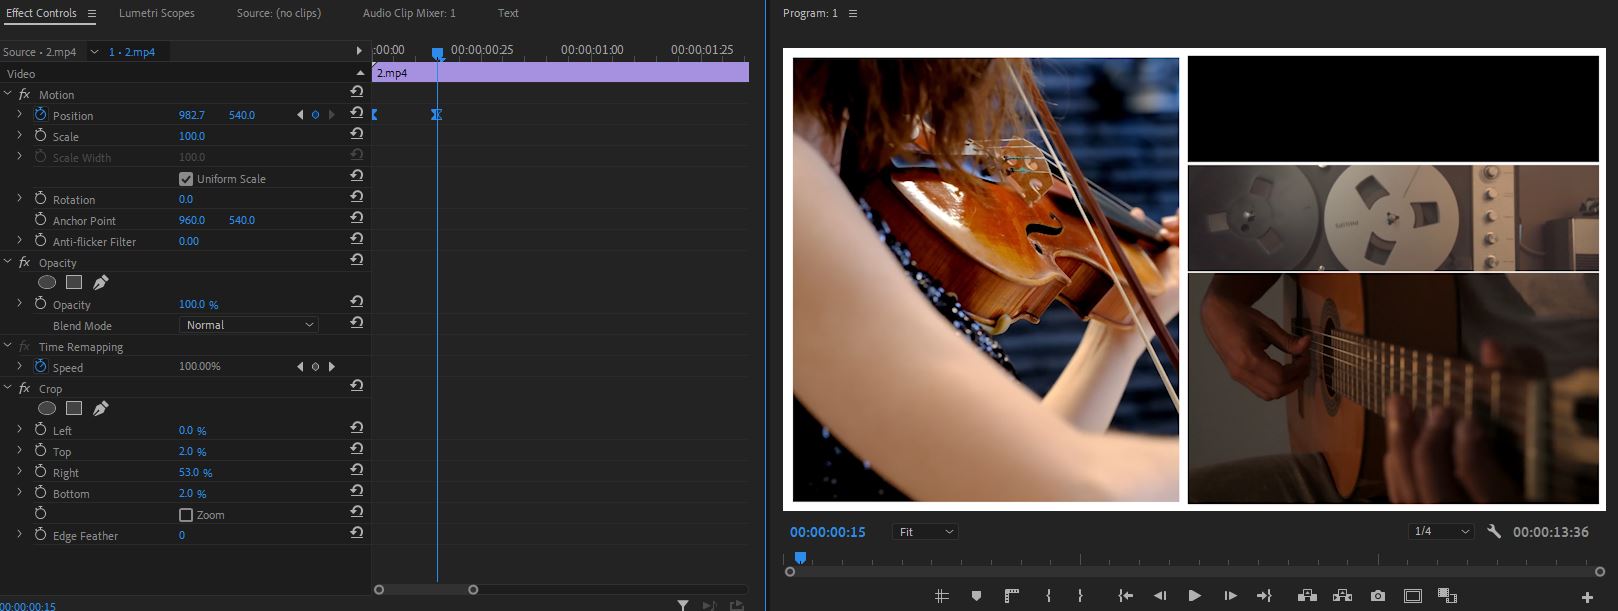This screenshot has width=1618, height=611.
Task: Export frame with camera icon
Action: [1378, 596]
